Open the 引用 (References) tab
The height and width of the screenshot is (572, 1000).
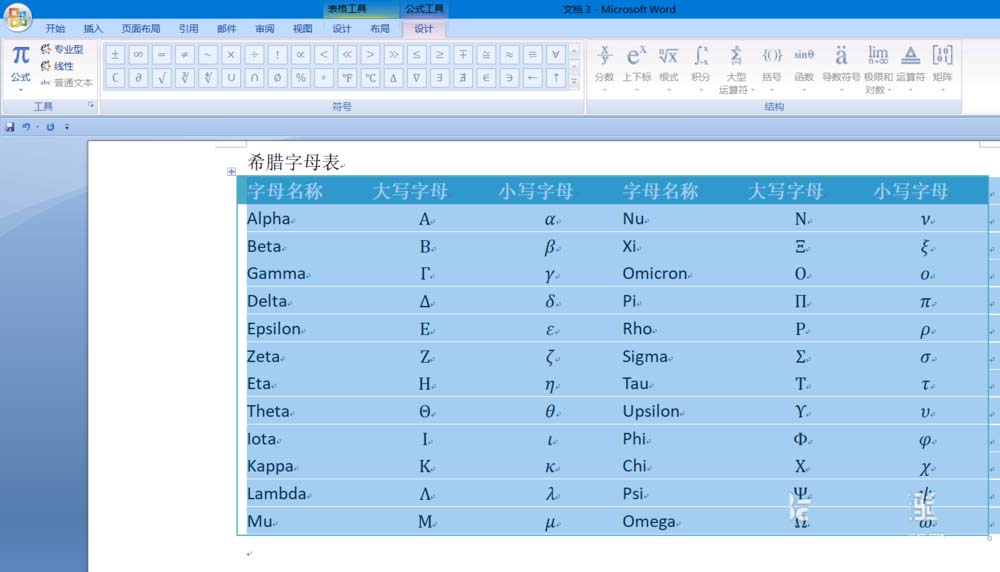(x=188, y=29)
